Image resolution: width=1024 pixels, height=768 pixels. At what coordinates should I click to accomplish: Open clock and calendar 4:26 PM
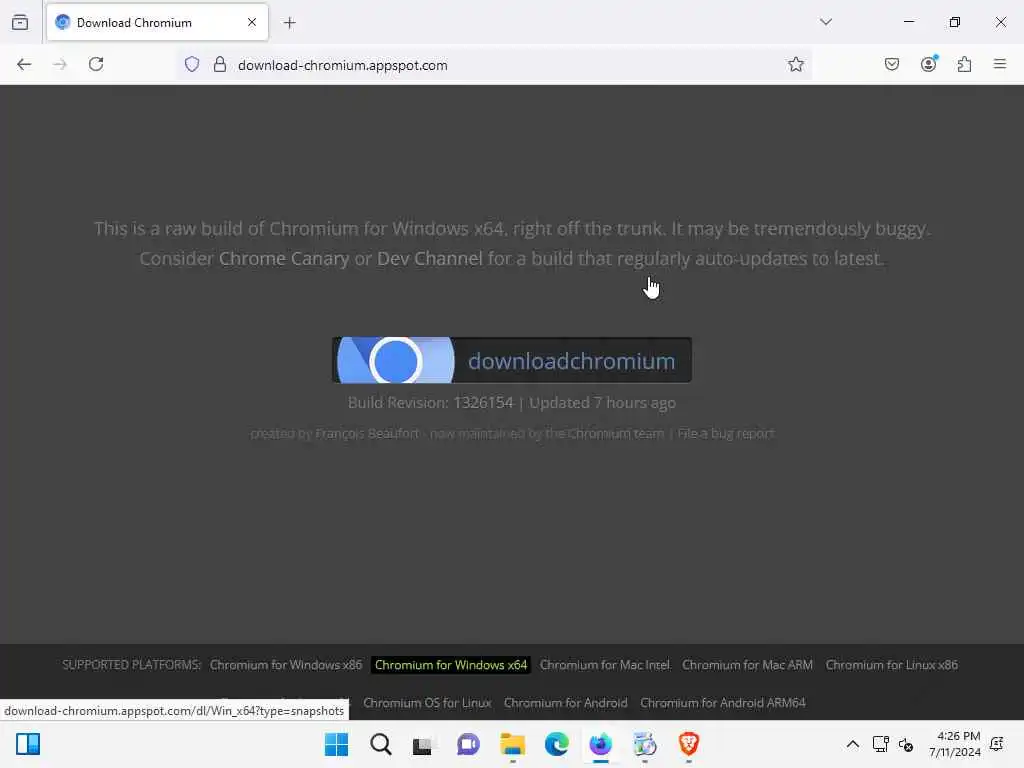(954, 744)
